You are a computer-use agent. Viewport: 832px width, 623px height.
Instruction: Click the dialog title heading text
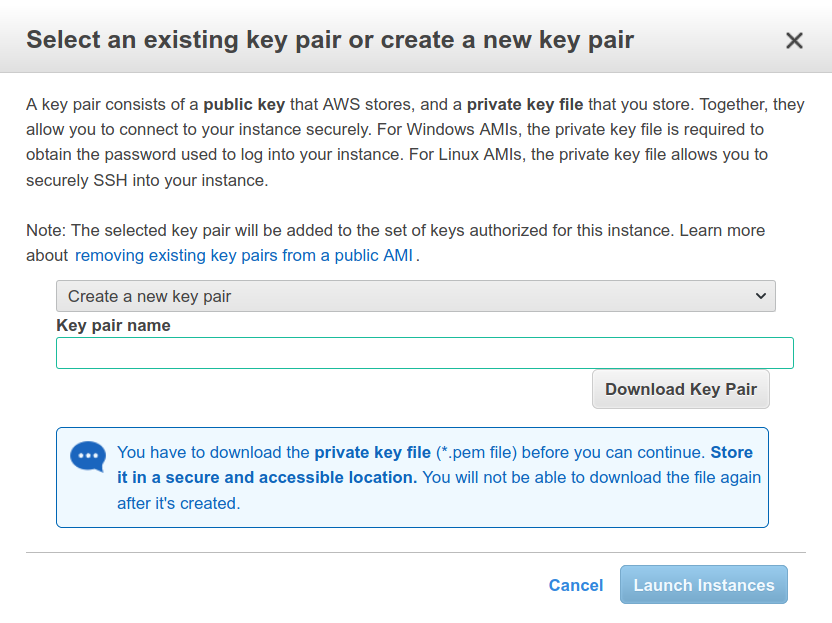pyautogui.click(x=330, y=40)
